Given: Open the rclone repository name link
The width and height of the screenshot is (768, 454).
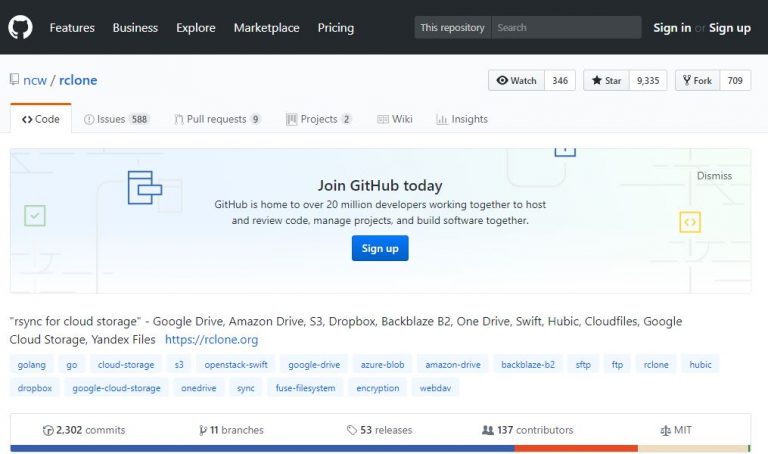Looking at the screenshot, I should click(78, 80).
